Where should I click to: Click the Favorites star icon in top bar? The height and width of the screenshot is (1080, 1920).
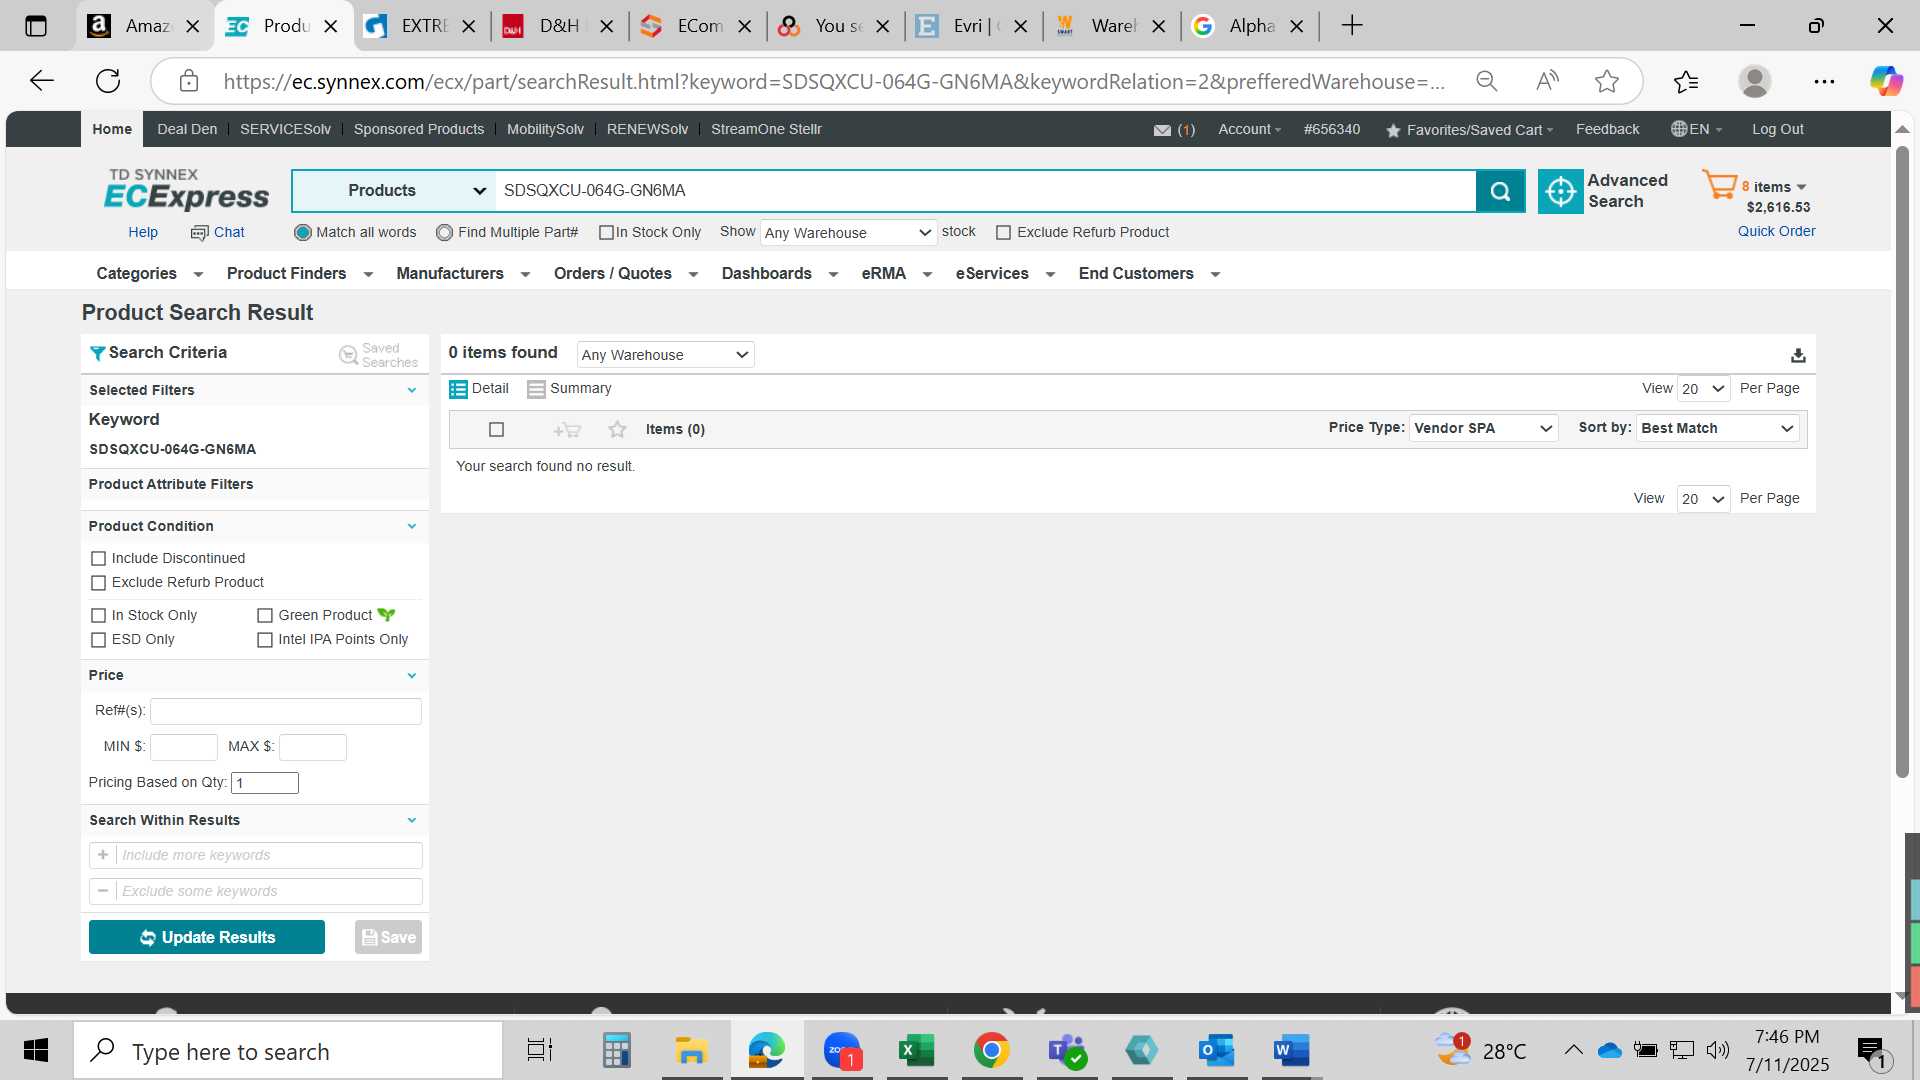tap(1393, 130)
